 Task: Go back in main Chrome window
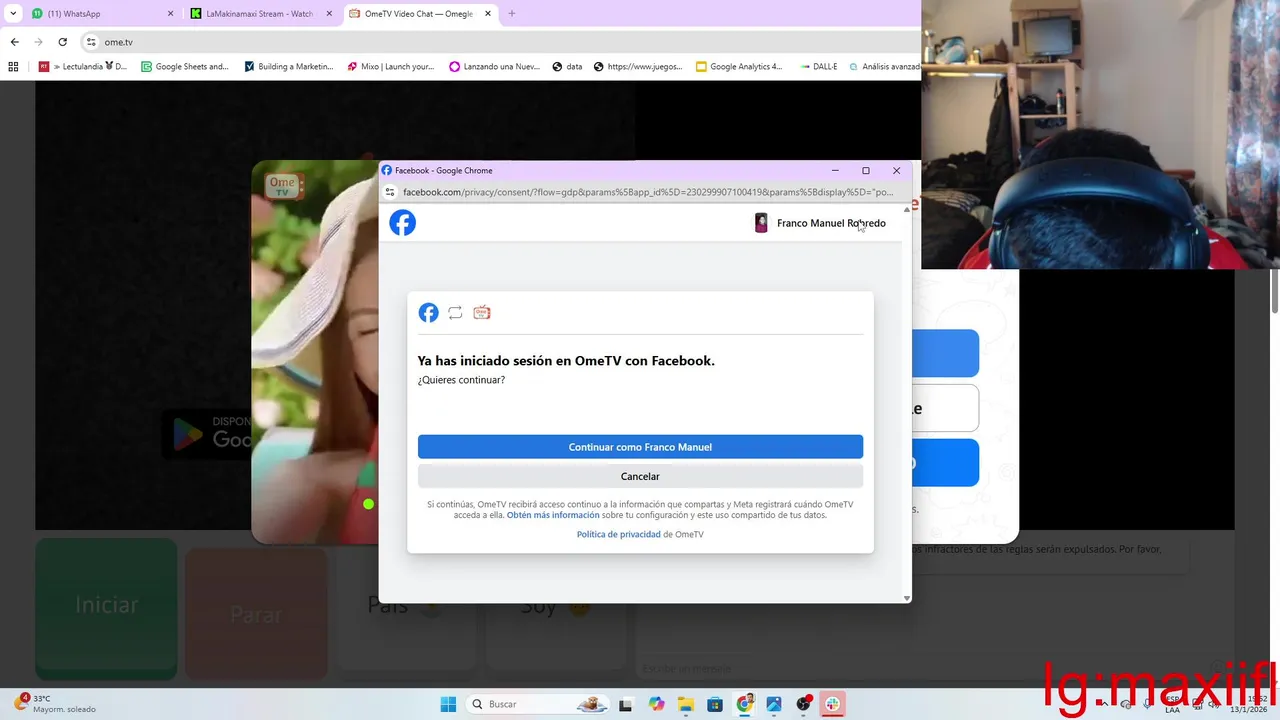[x=15, y=42]
